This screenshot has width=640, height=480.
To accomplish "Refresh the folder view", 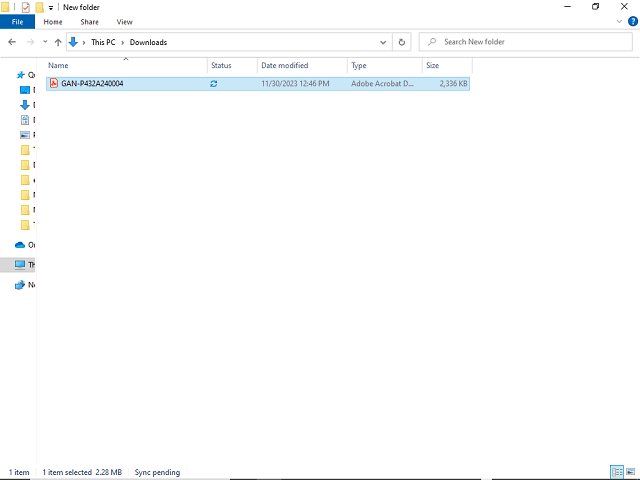I will tap(402, 42).
